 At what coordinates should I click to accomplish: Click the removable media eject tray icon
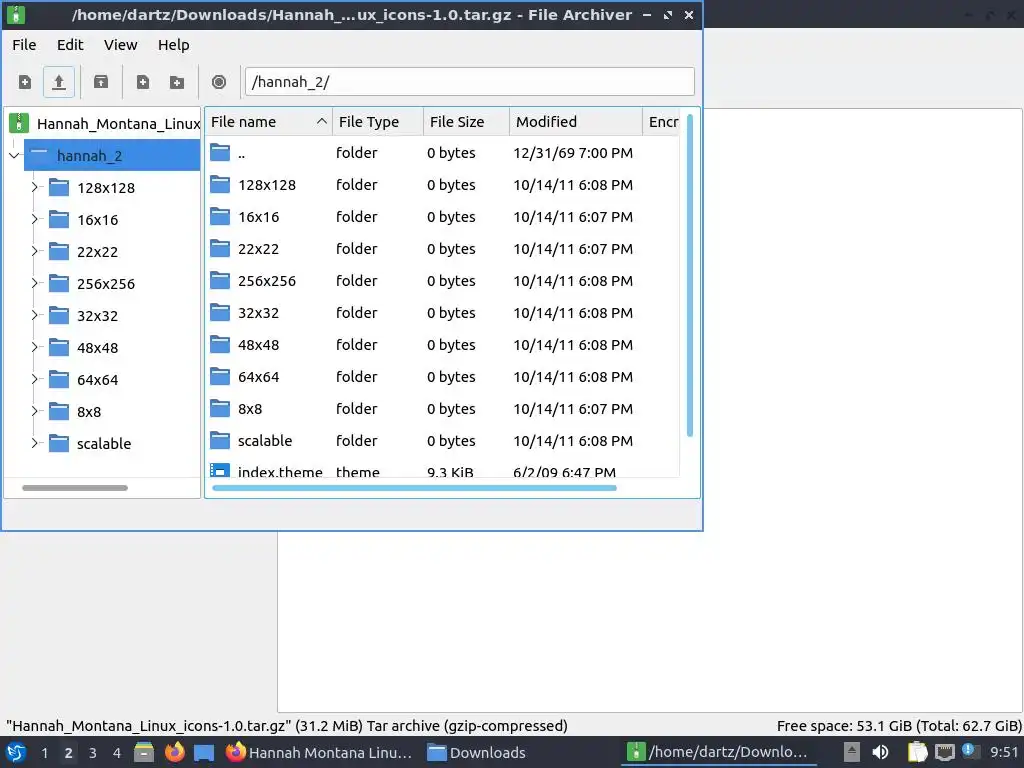tap(852, 752)
